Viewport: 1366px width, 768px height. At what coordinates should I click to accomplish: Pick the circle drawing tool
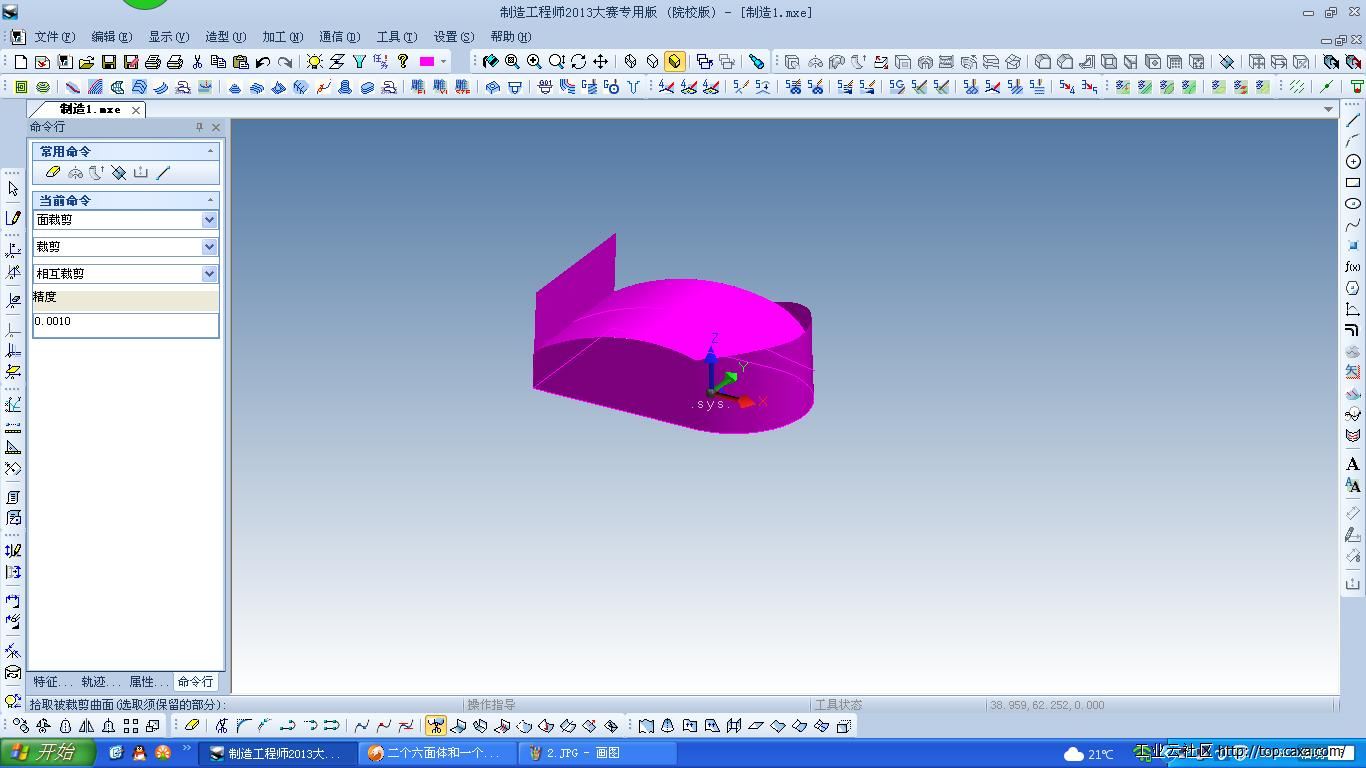(1353, 162)
